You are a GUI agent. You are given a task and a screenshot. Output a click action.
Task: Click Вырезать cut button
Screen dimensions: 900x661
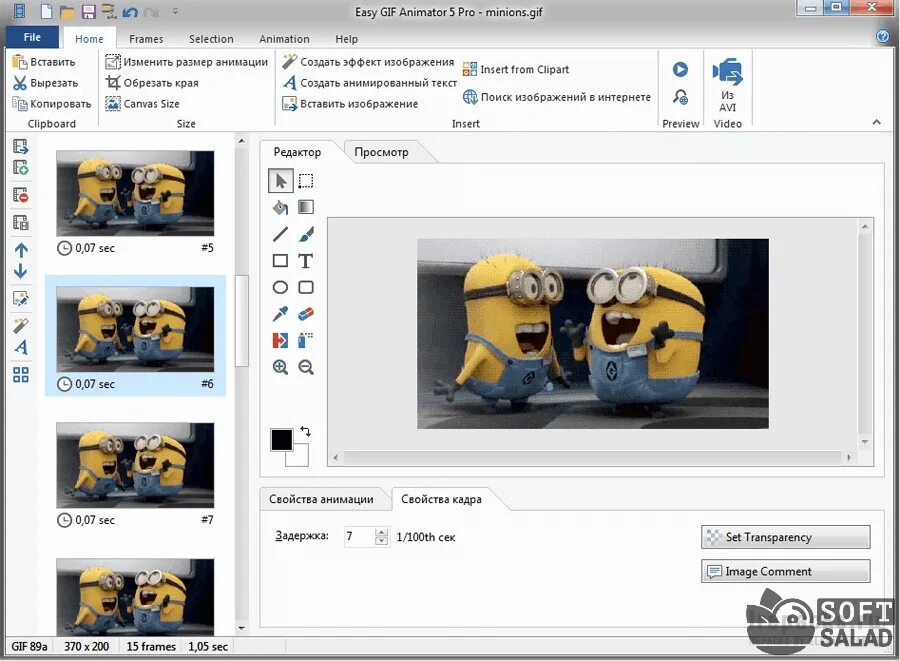(45, 83)
